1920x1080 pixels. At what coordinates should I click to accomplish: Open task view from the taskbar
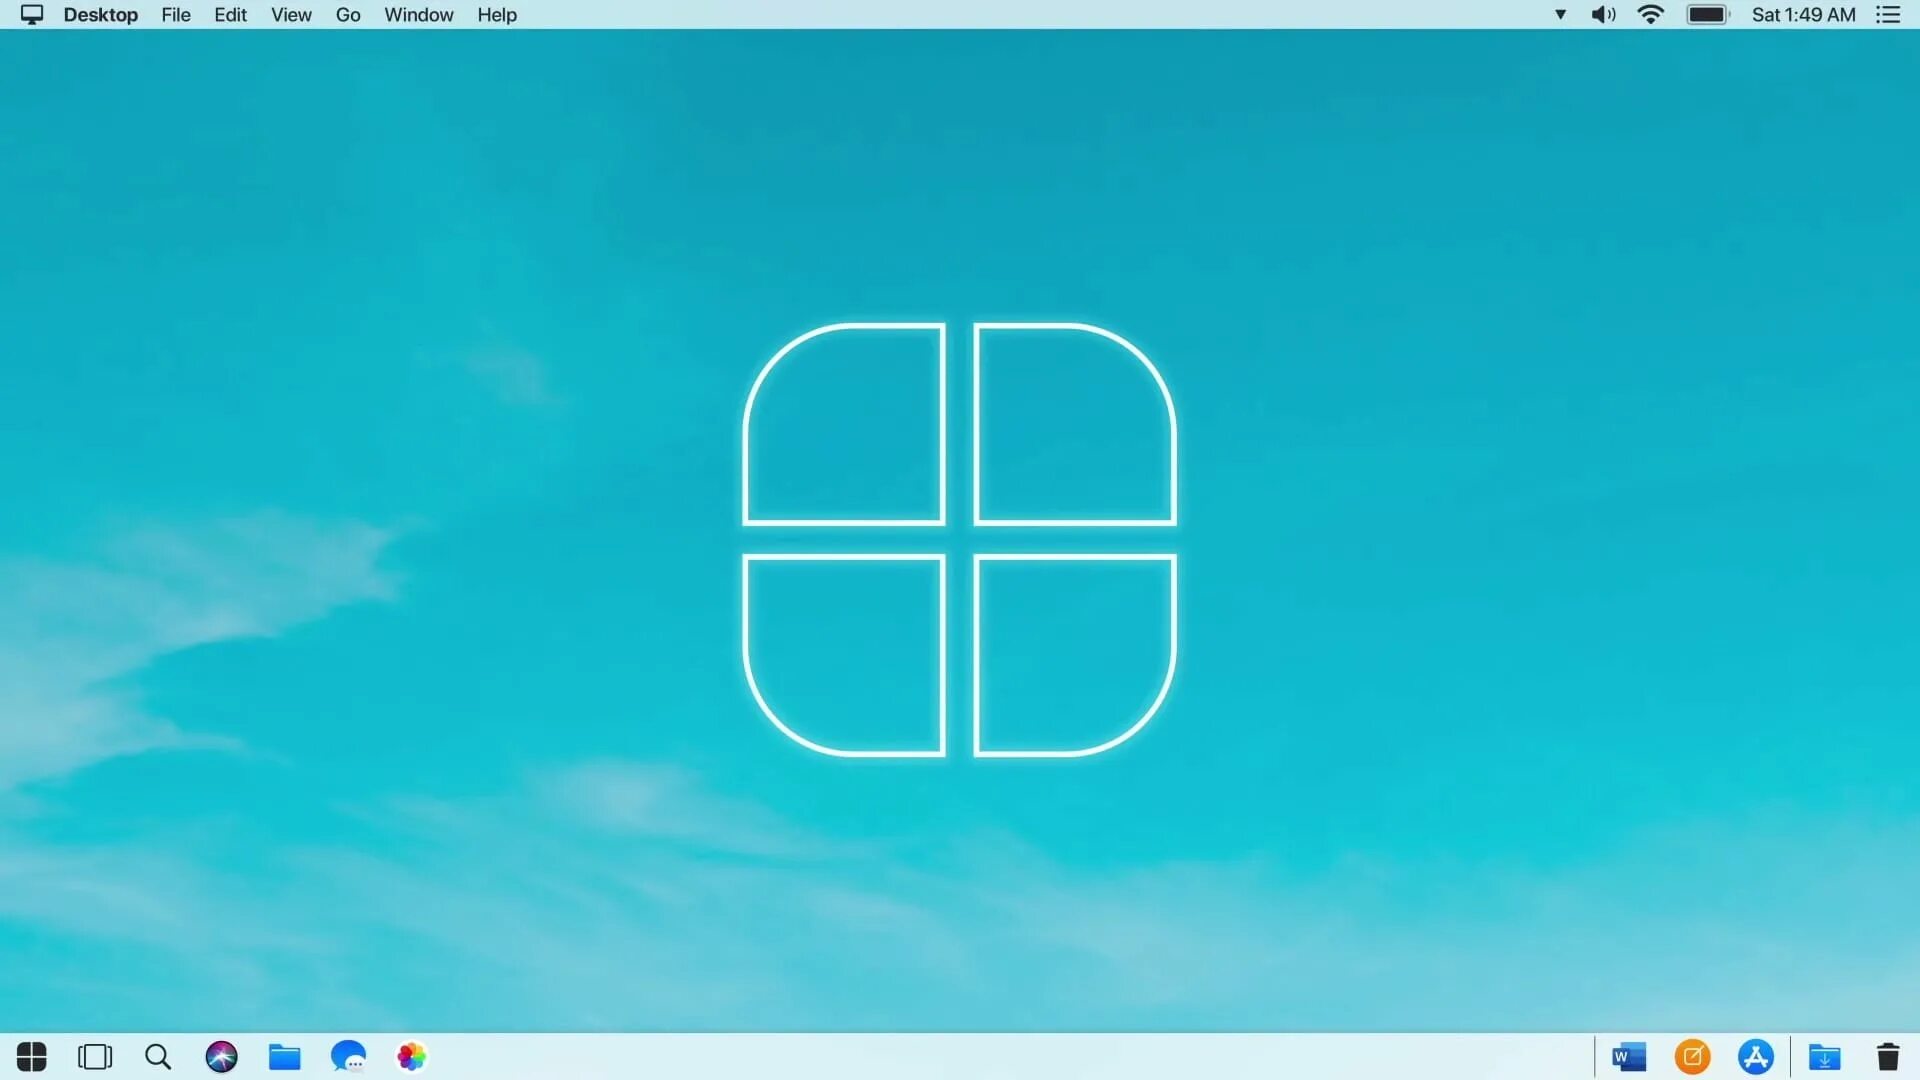point(95,1057)
